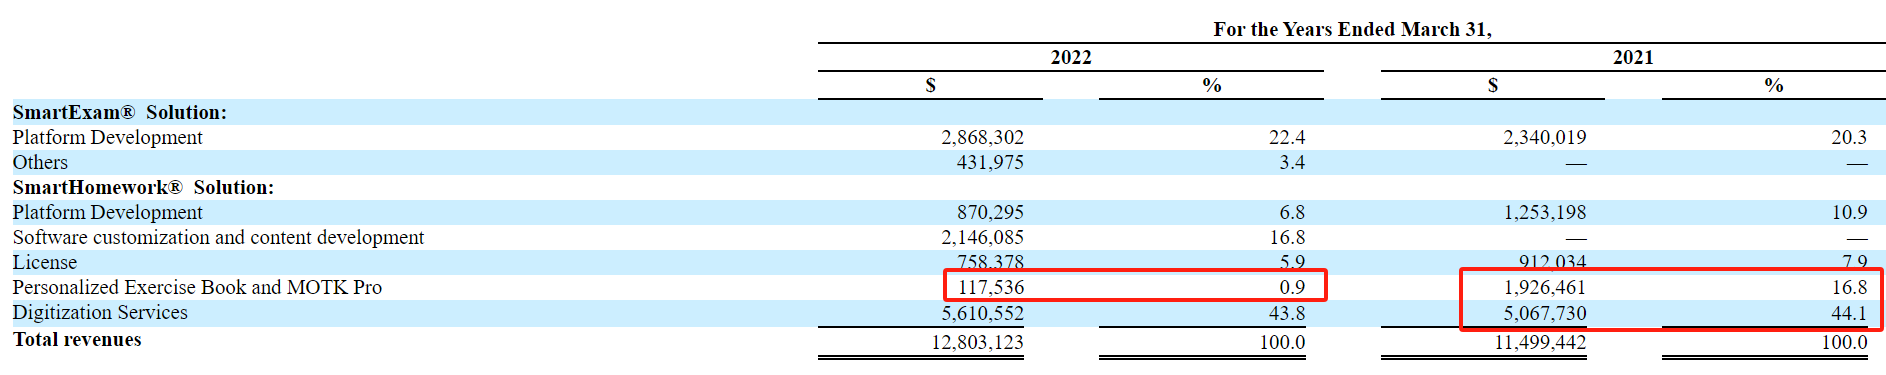Viewport: 1886px width, 375px height.
Task: Click the "Digitization Services" row label
Action: click(100, 312)
